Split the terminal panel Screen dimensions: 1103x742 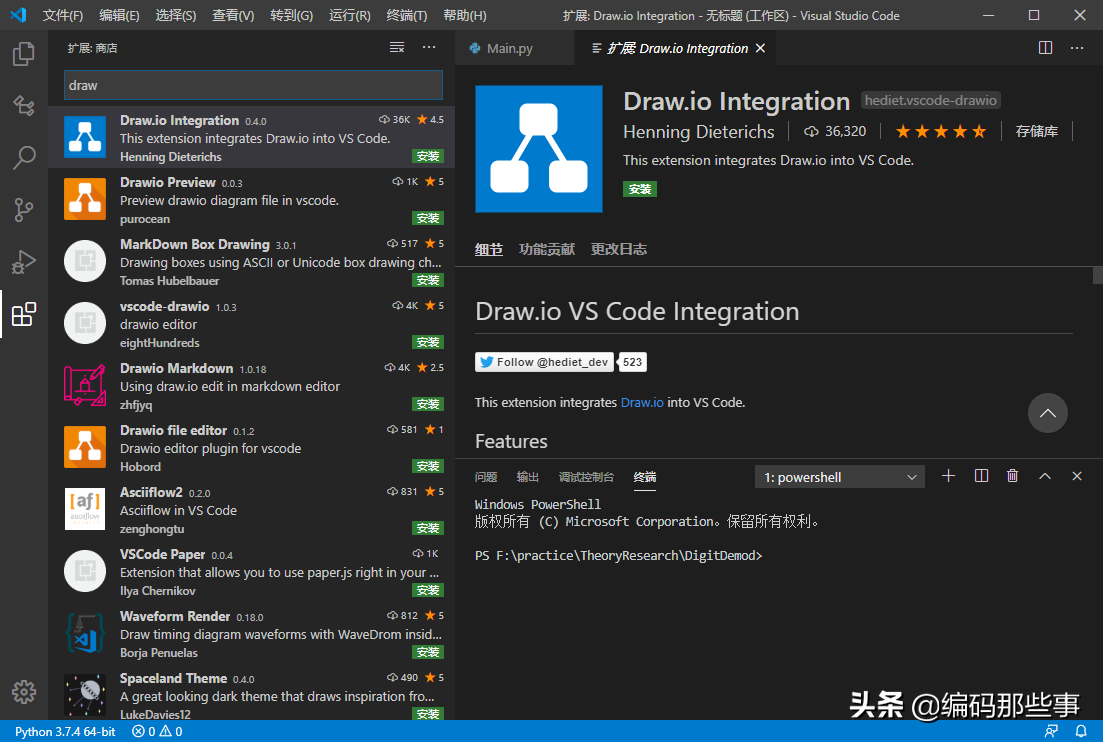[x=981, y=476]
